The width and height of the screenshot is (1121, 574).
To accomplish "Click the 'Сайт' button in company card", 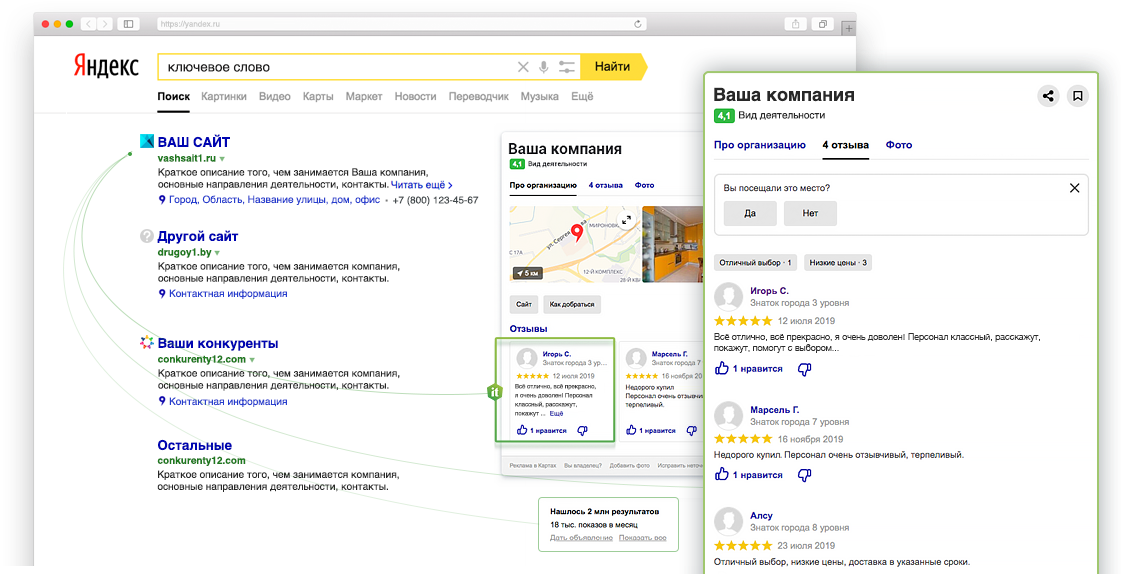I will (x=523, y=305).
